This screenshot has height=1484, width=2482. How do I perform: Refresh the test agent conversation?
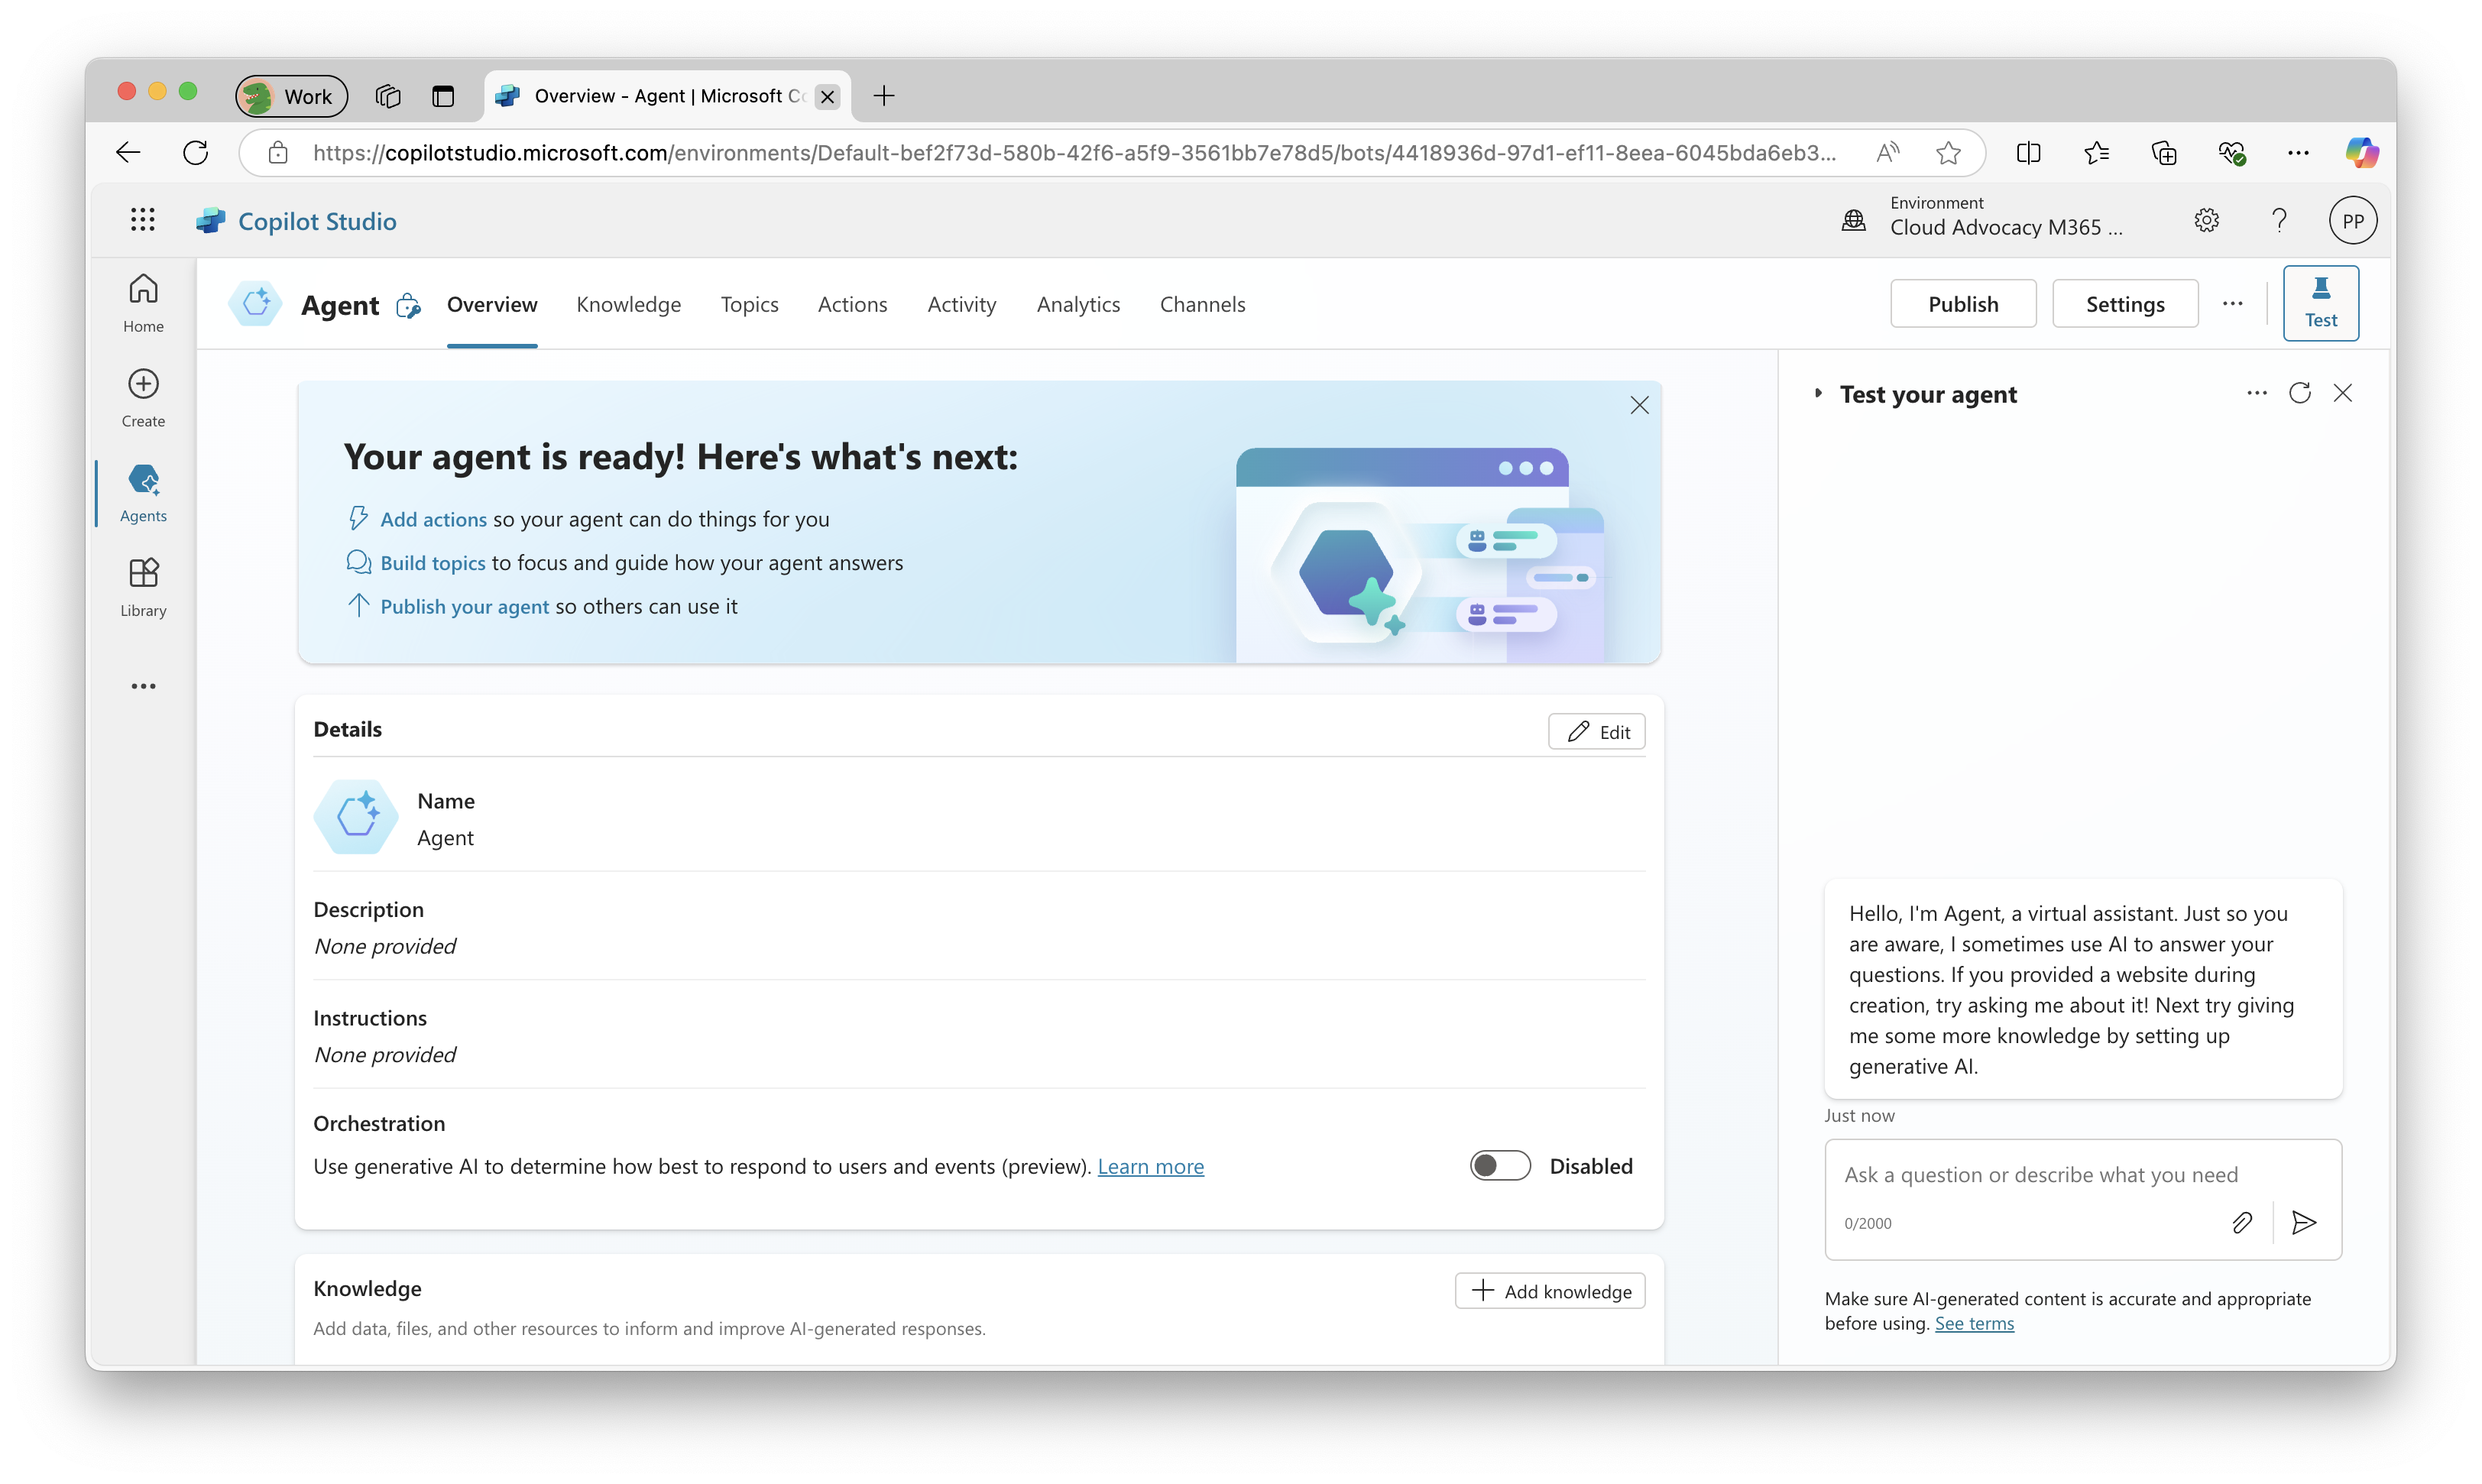(x=2299, y=393)
